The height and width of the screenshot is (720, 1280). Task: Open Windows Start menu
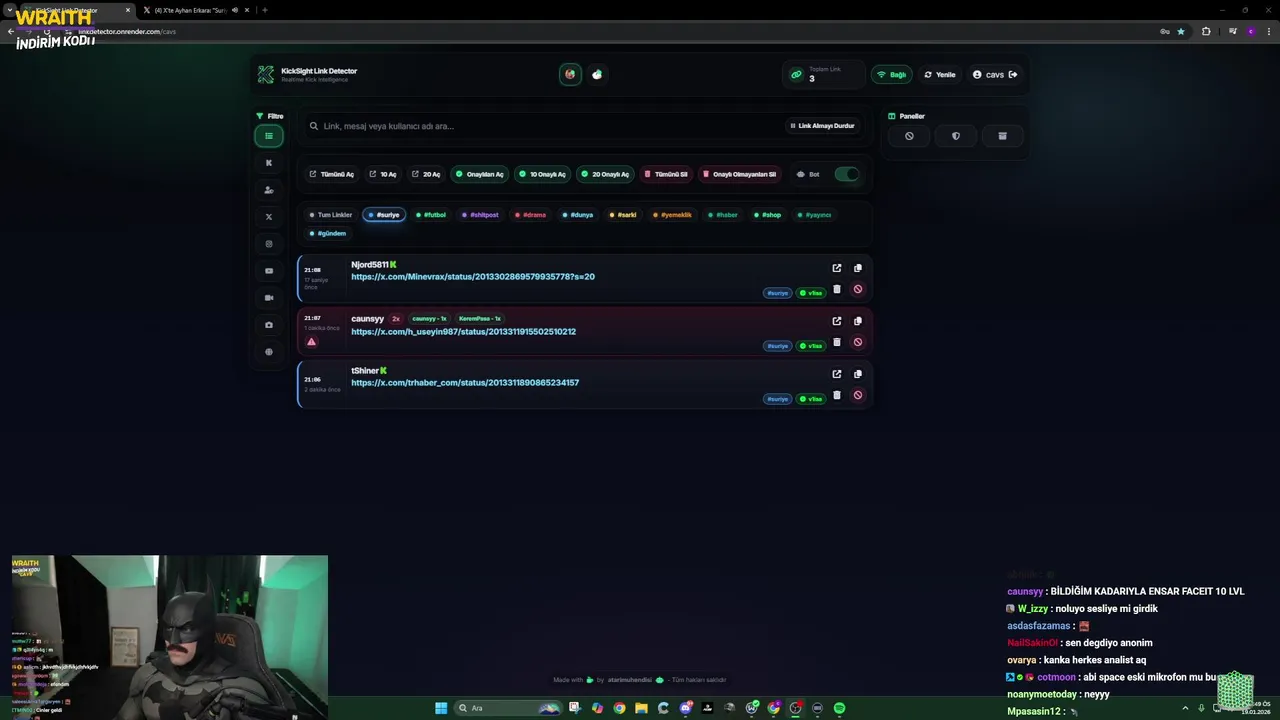(441, 708)
